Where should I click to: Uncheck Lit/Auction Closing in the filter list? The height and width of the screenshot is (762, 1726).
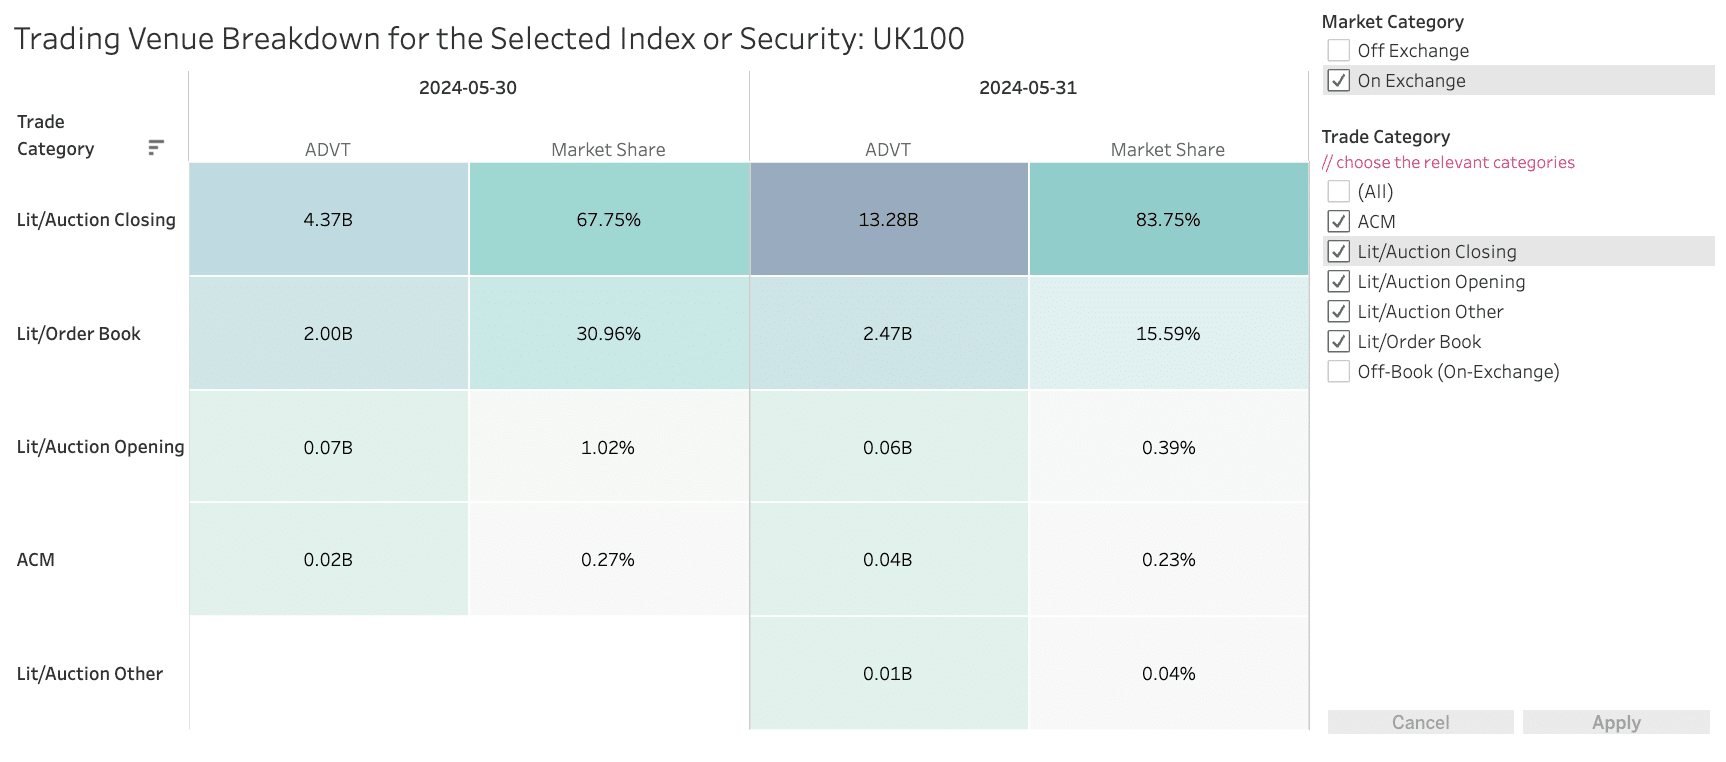(1339, 251)
